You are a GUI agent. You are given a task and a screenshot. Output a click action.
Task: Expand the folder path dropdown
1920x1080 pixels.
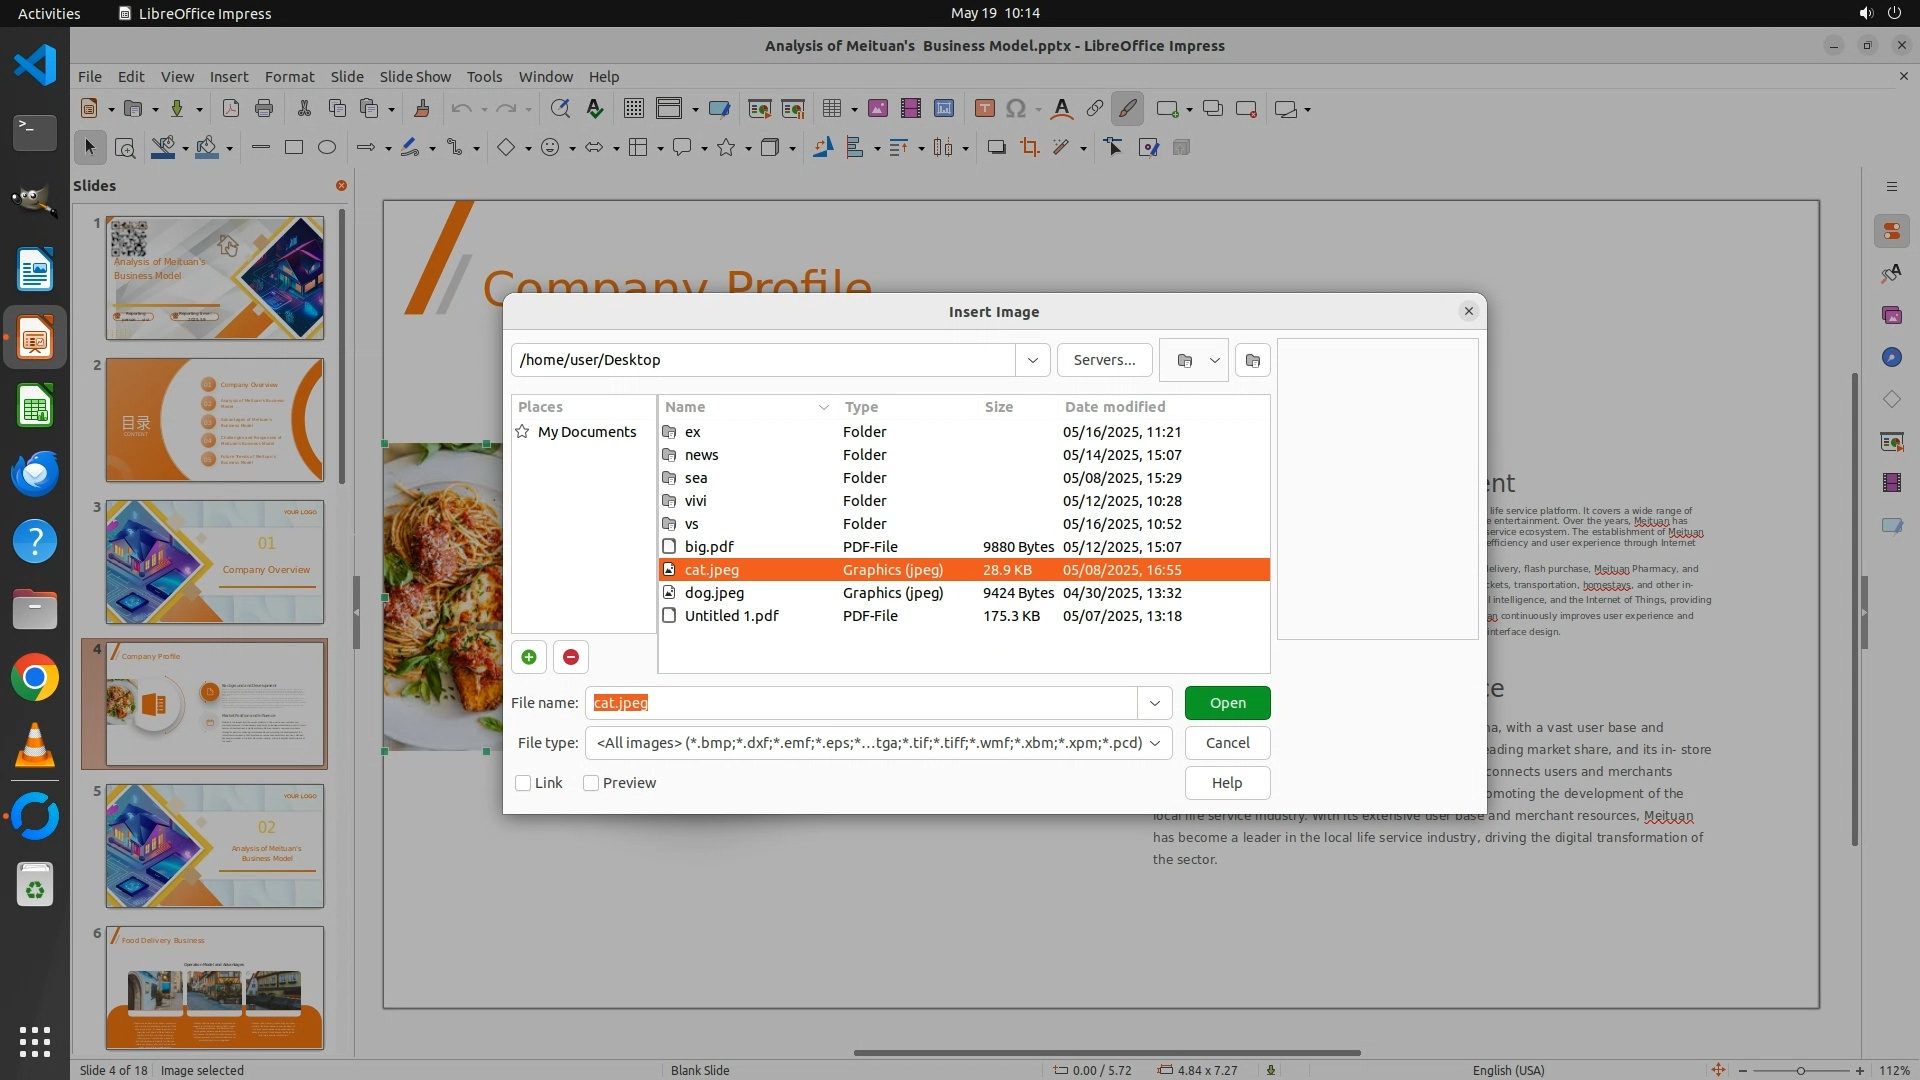(x=1032, y=360)
